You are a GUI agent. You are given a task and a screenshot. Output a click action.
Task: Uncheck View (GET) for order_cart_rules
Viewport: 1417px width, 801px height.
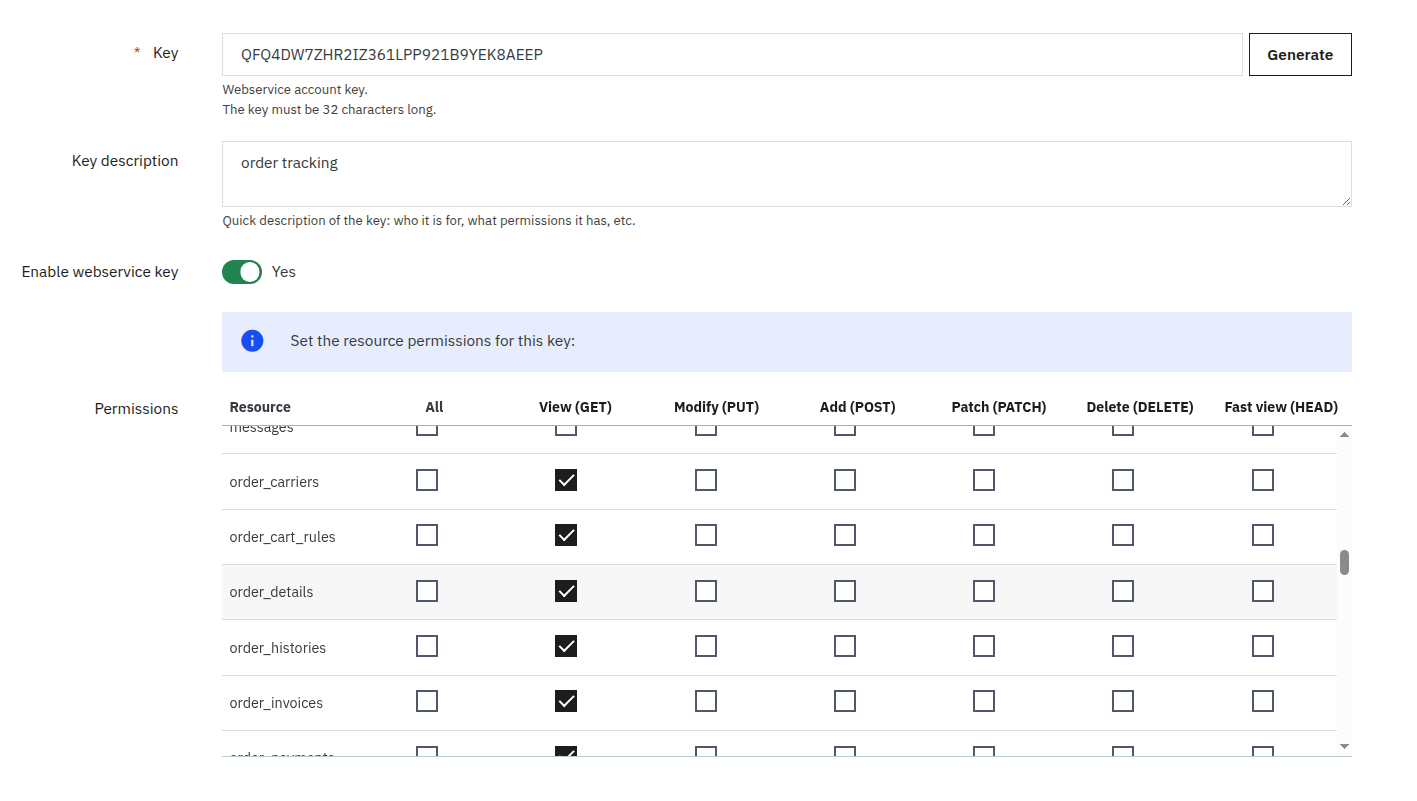[x=566, y=536]
